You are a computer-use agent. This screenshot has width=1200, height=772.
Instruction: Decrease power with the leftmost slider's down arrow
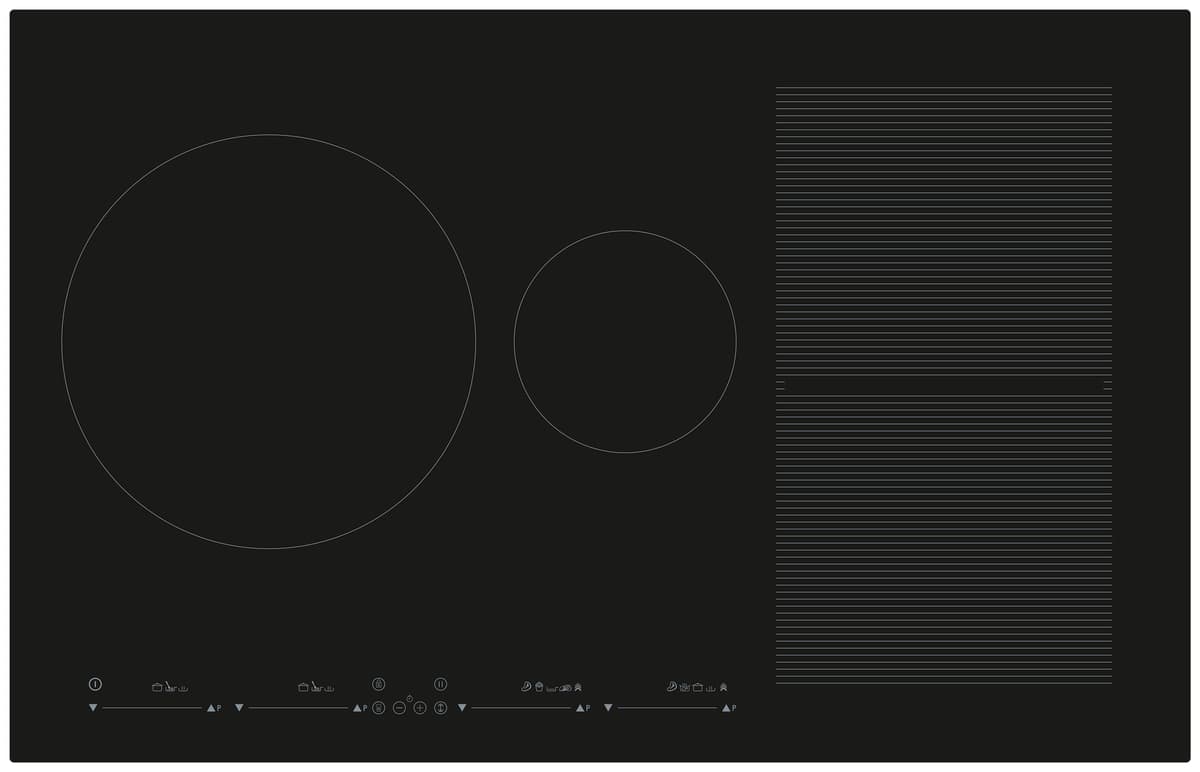(93, 708)
